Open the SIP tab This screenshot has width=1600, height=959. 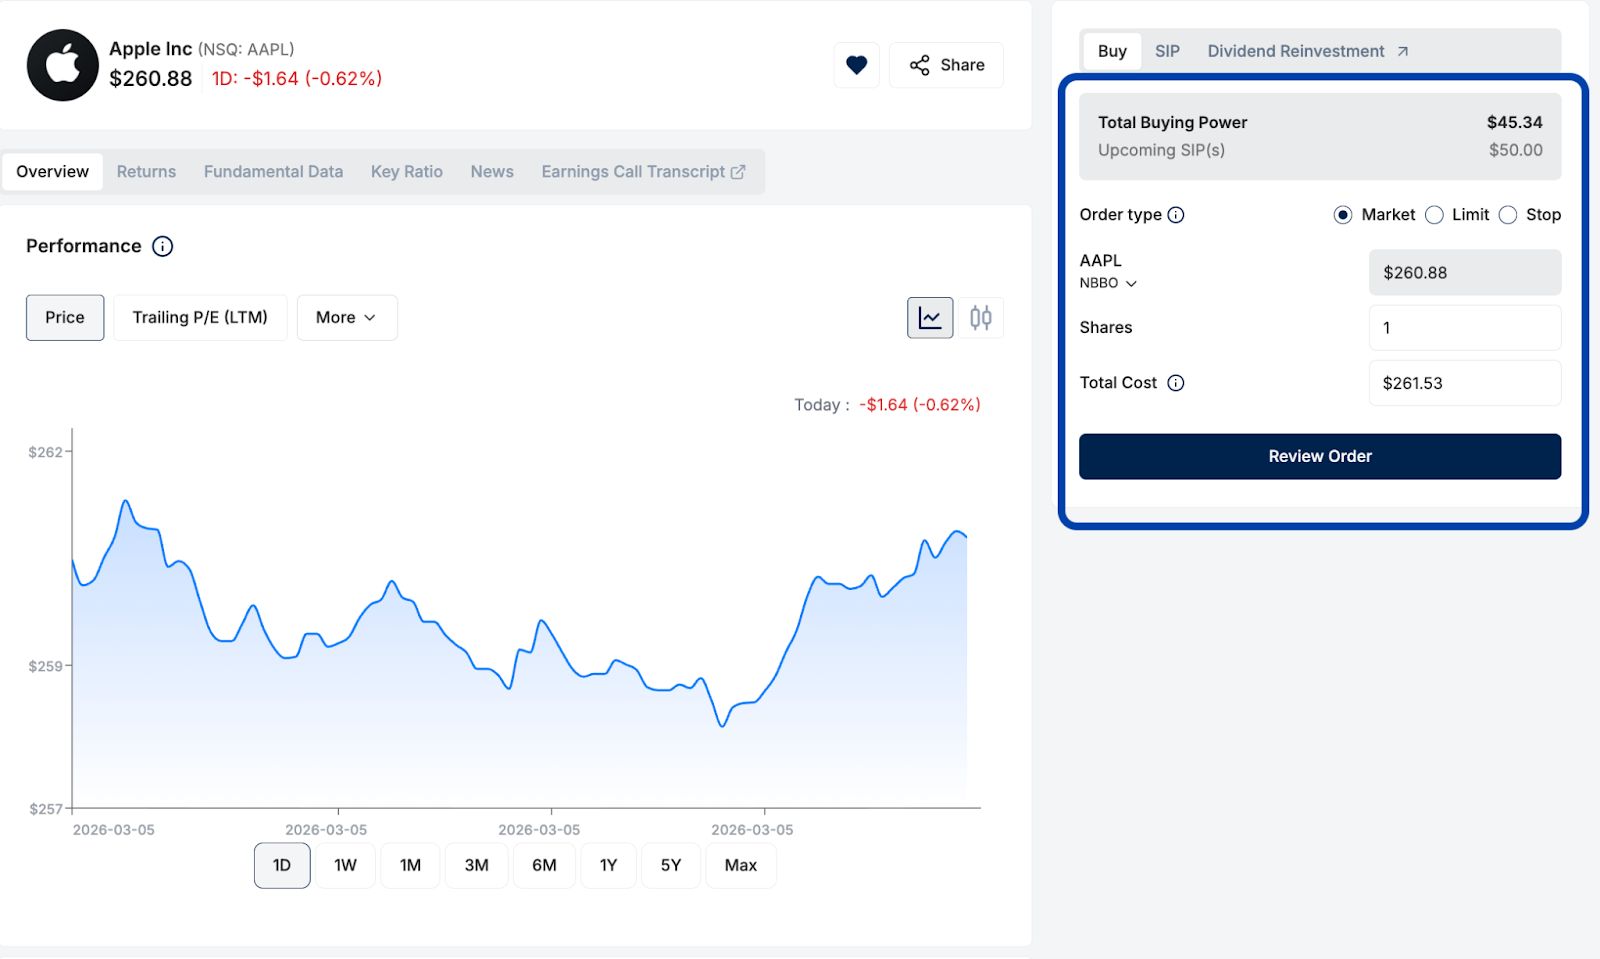point(1167,51)
